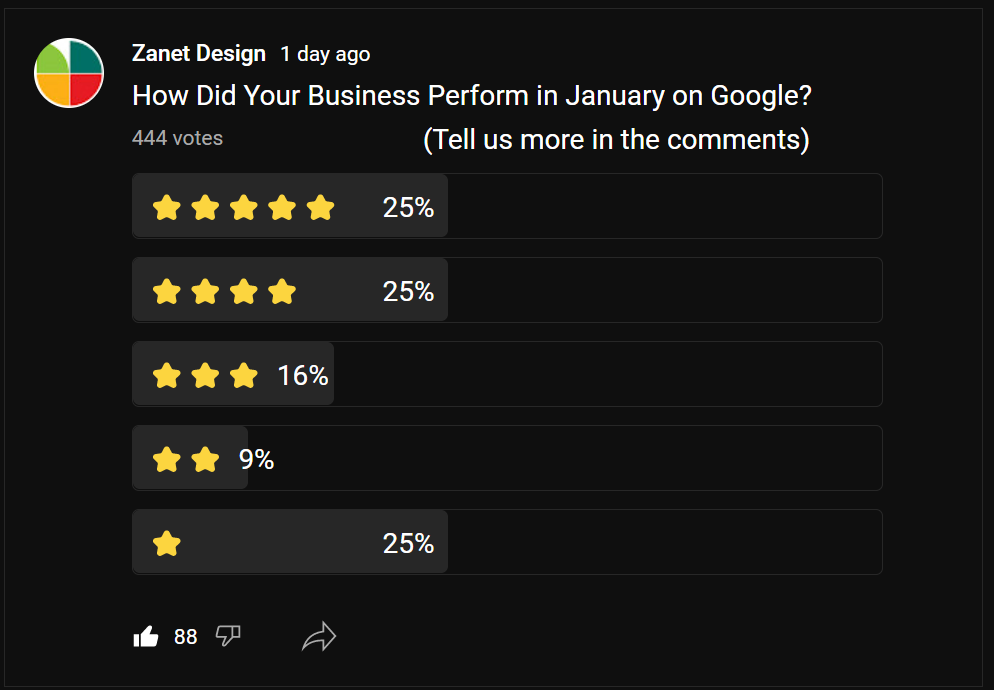Click the thumbs up like icon
This screenshot has height=690, width=994.
point(146,635)
